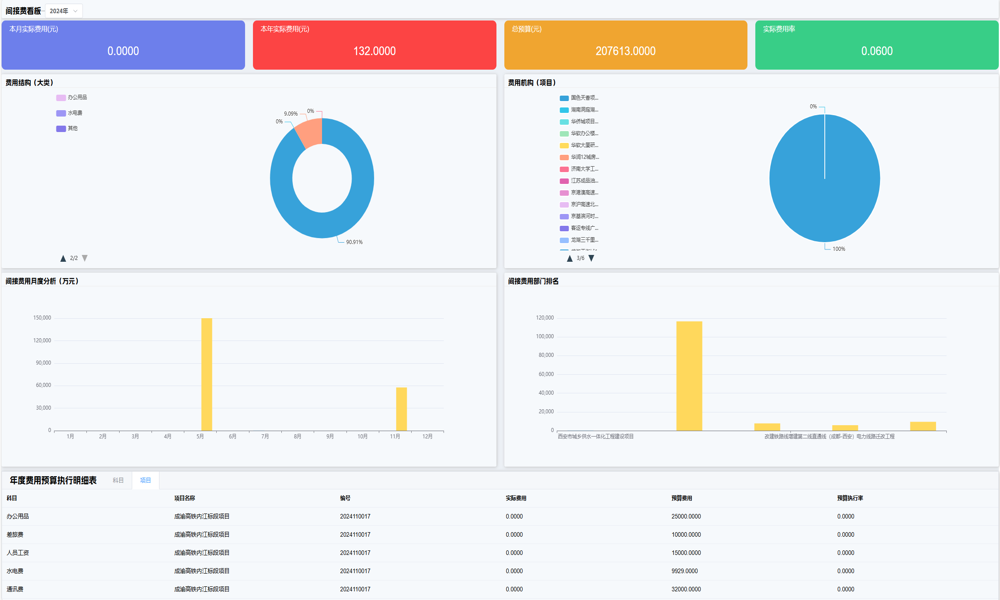Toggle the 济南大学 legend entry
The width and height of the screenshot is (1000, 600).
pyautogui.click(x=580, y=169)
